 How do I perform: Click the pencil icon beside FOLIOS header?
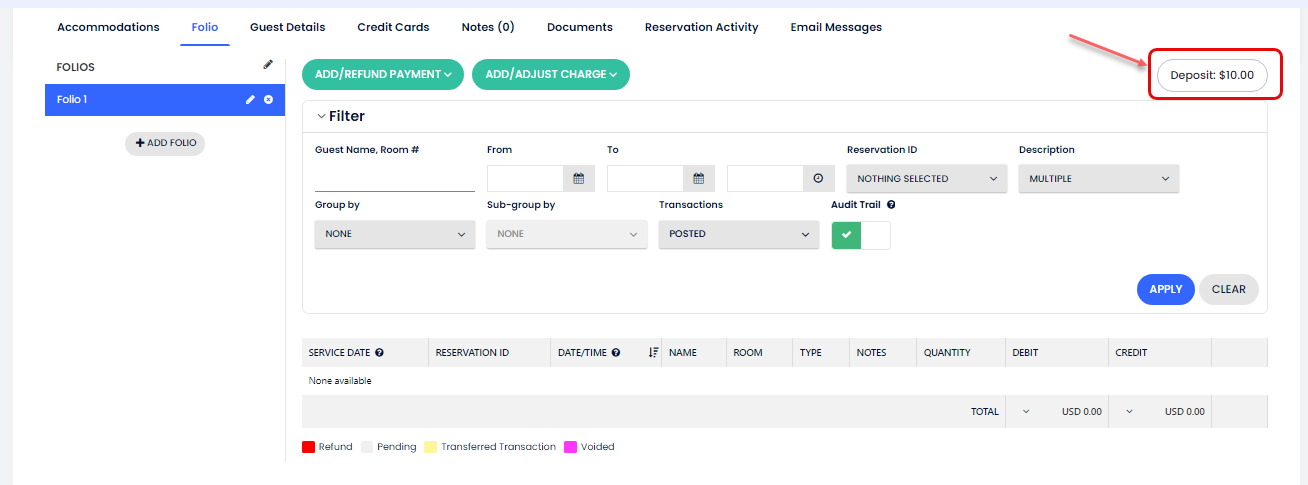coord(268,65)
